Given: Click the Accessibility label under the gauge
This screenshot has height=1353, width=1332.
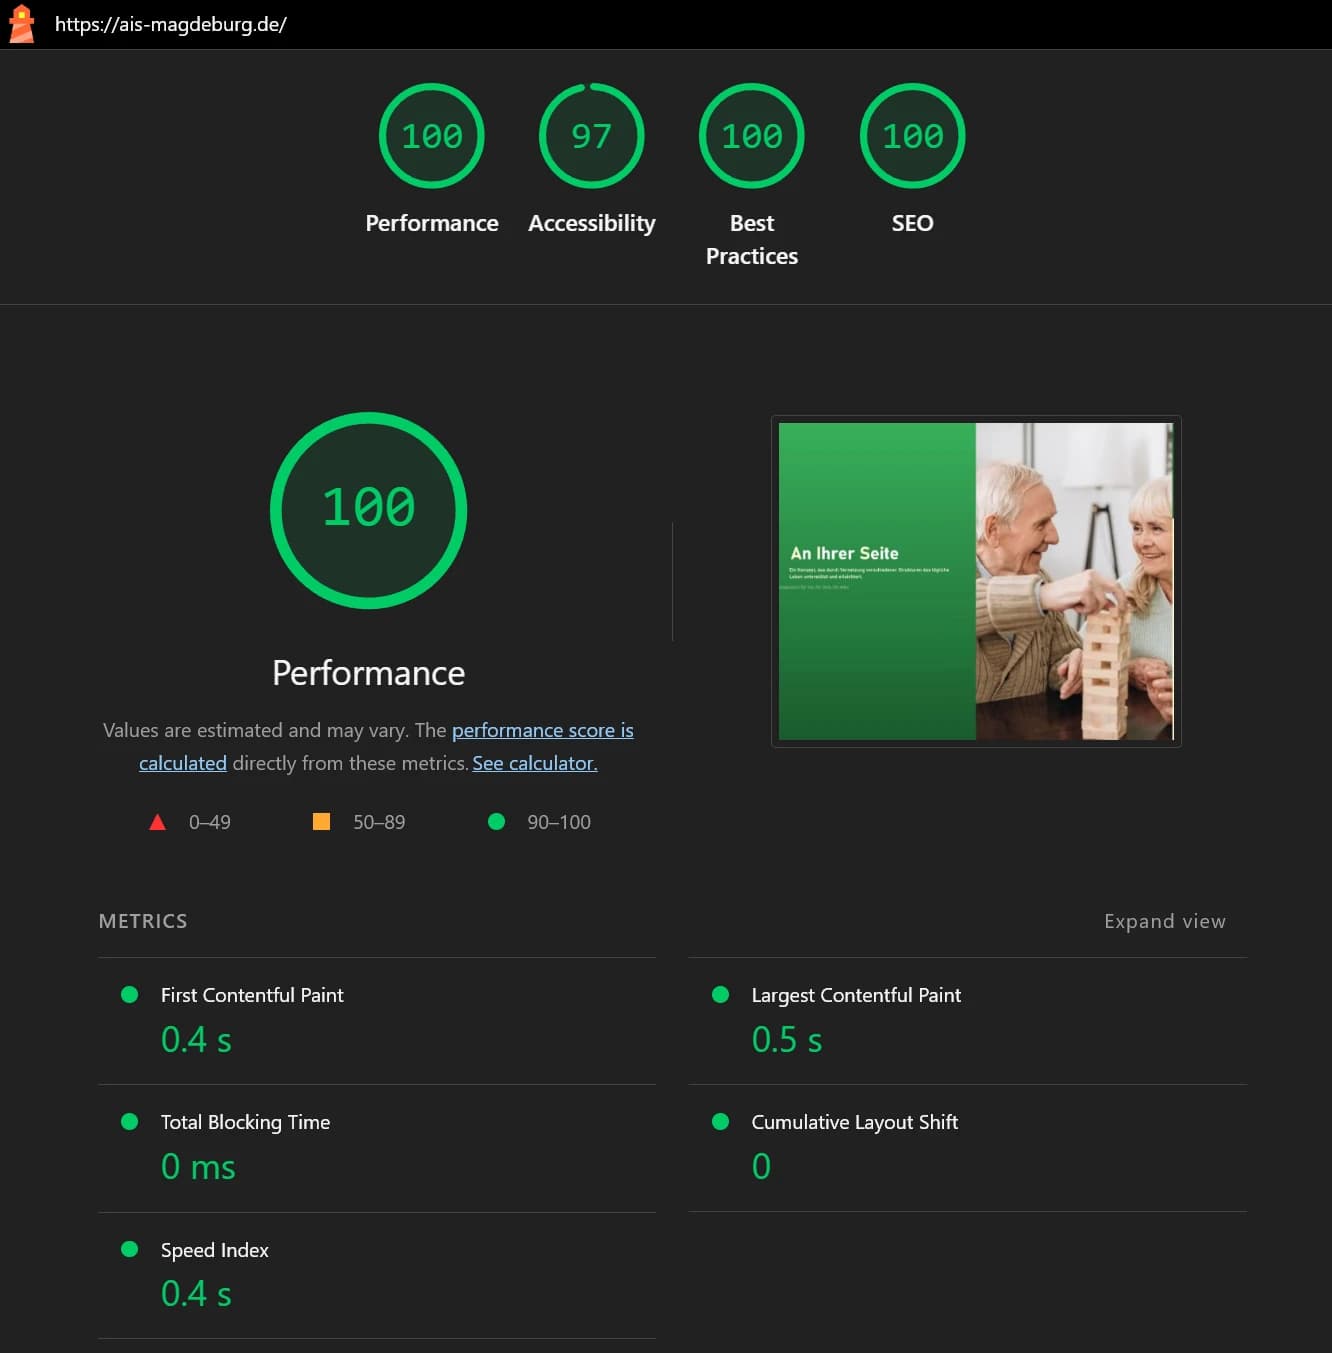Looking at the screenshot, I should coord(591,223).
